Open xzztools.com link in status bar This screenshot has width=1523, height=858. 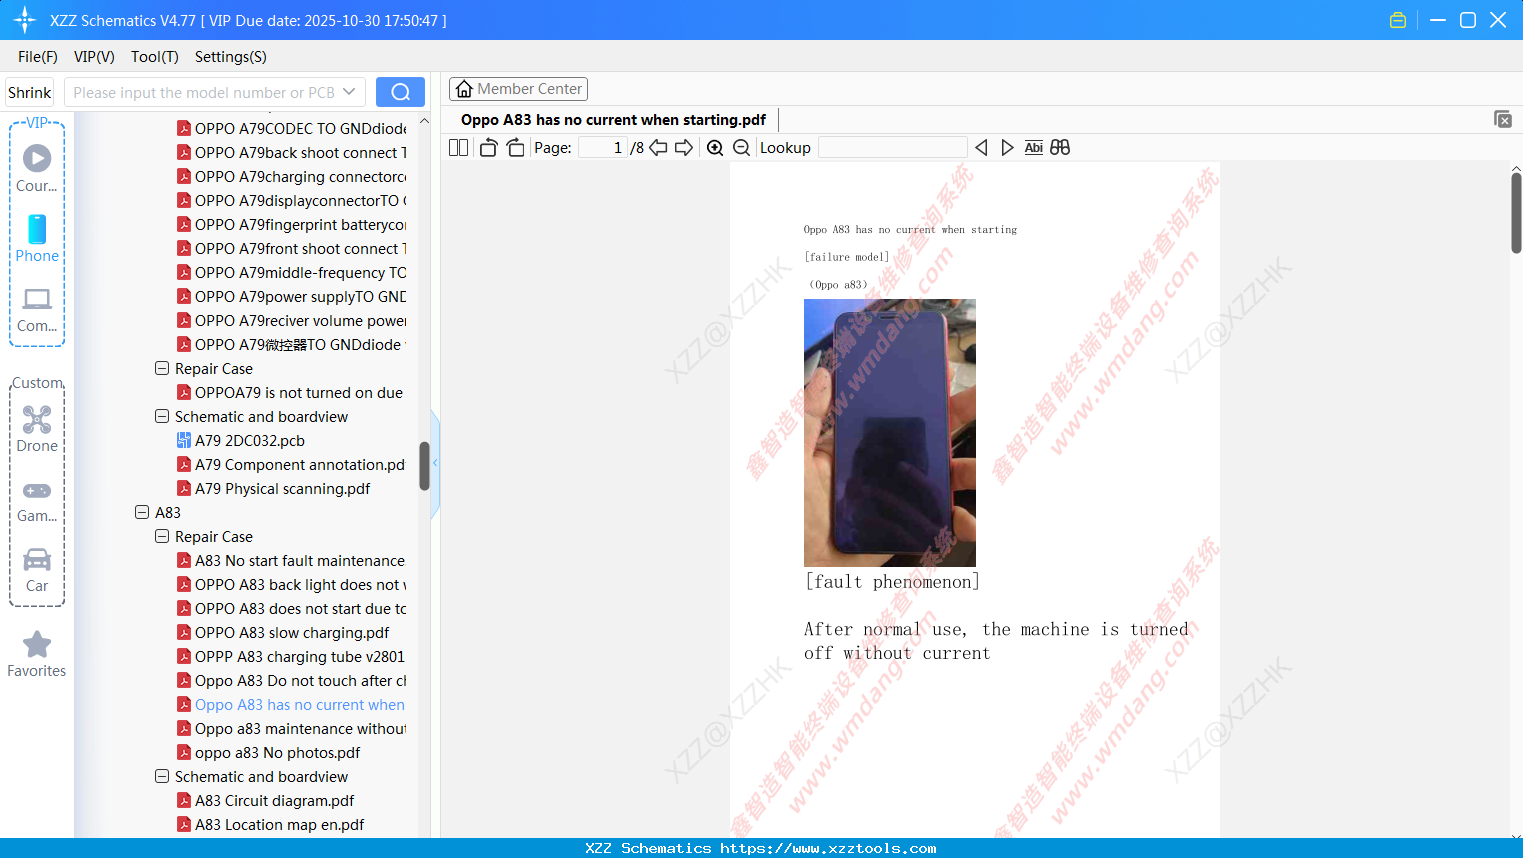click(828, 848)
